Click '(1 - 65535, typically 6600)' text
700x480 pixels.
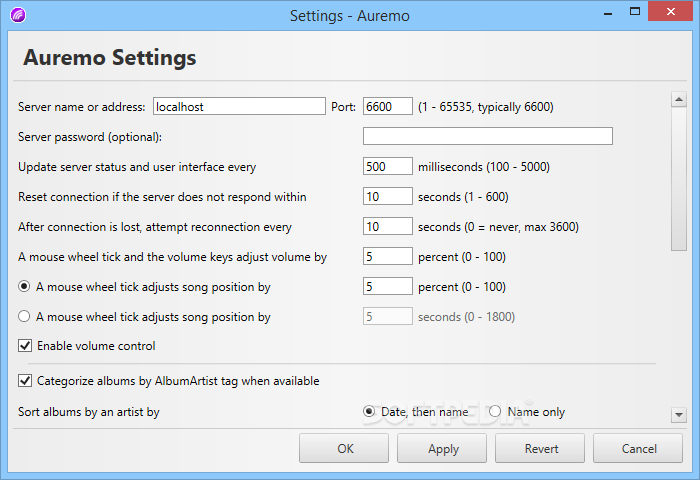click(486, 107)
